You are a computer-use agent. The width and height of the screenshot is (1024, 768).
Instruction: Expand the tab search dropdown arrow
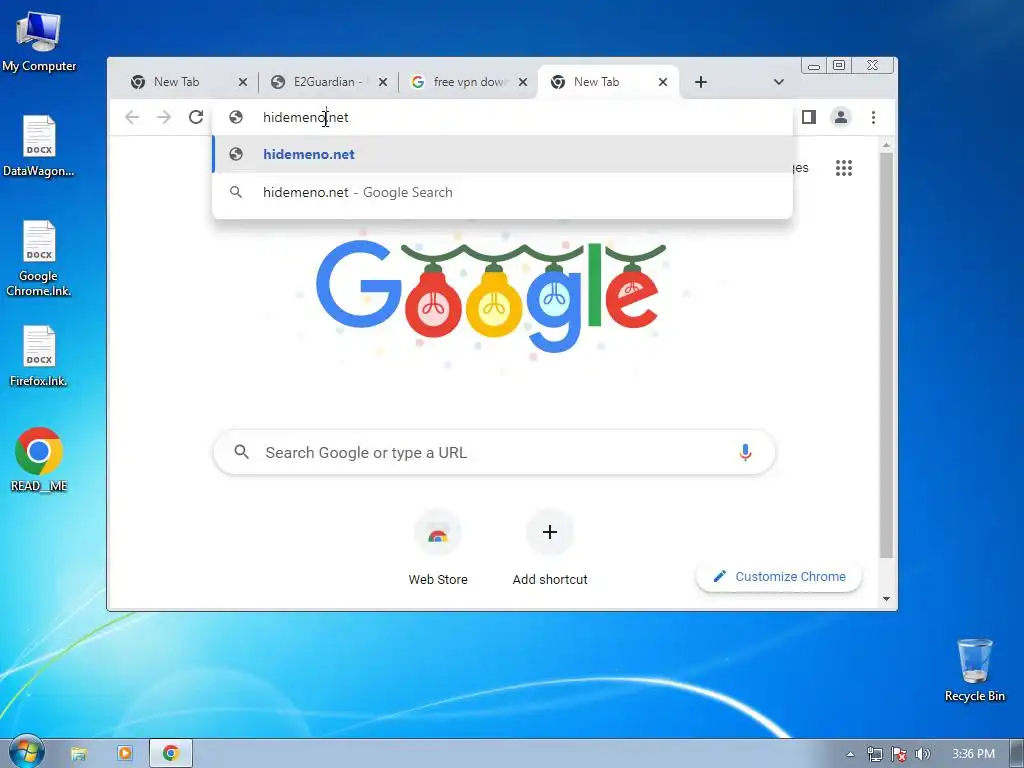[x=778, y=82]
